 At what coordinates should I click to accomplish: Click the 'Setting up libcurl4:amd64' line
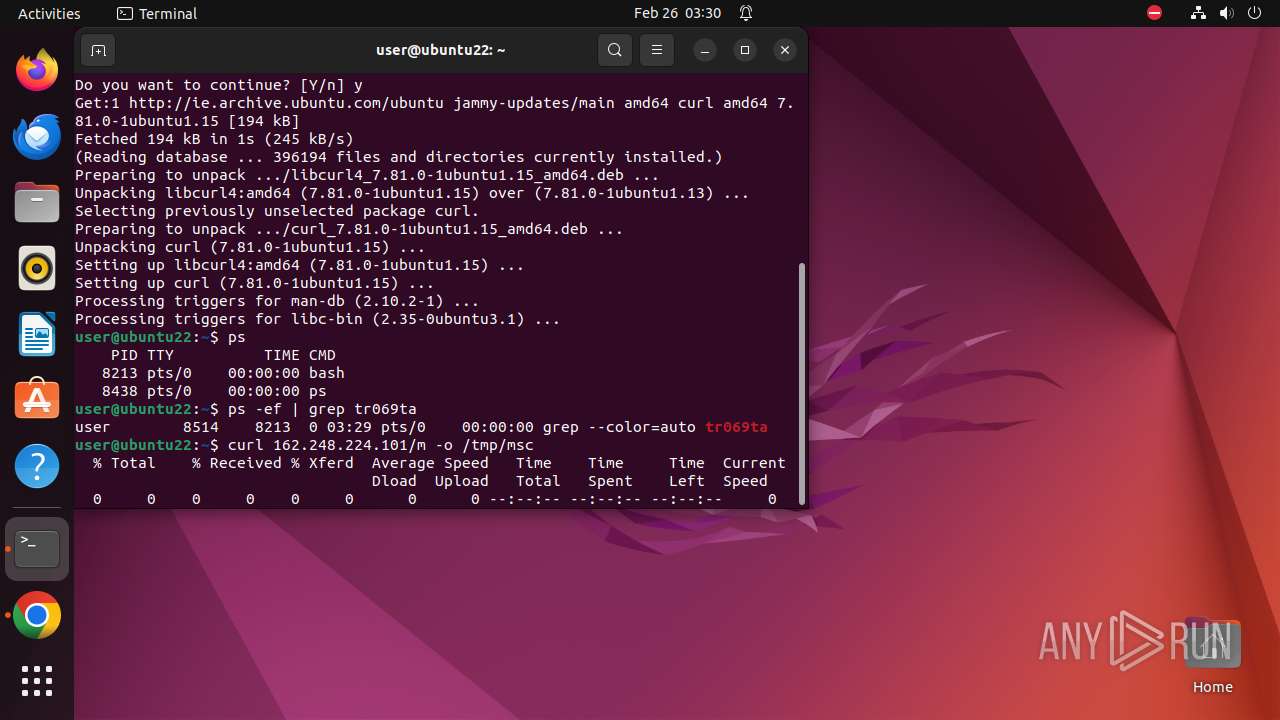coord(300,265)
